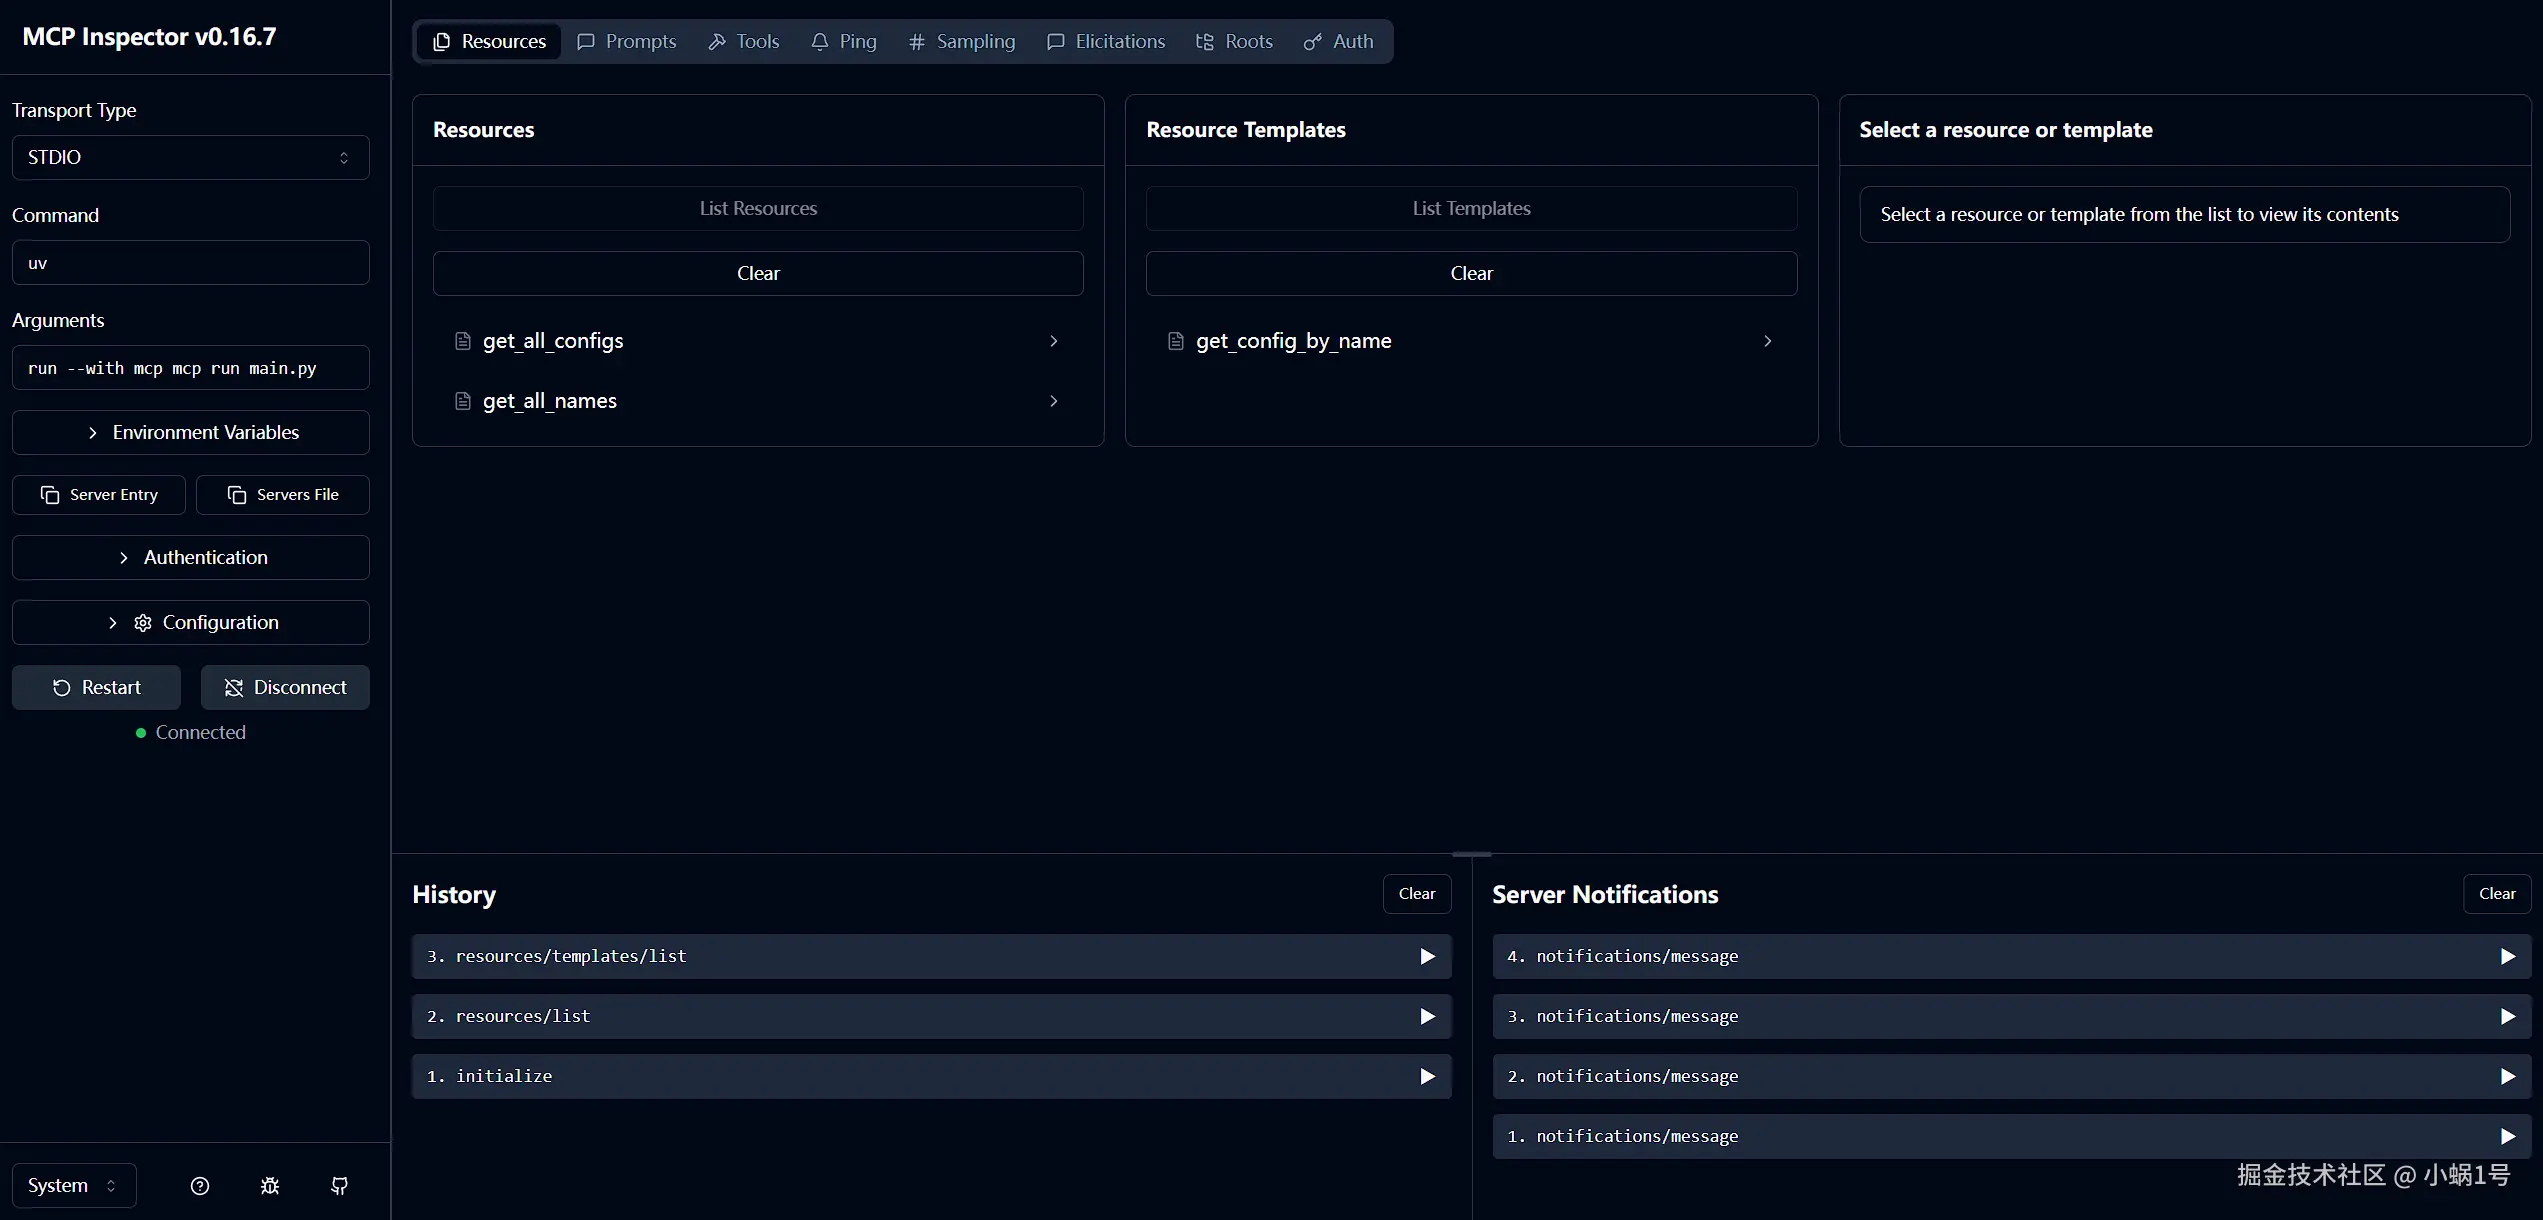Image resolution: width=2543 pixels, height=1220 pixels.
Task: Open the GitHub icon link
Action: 340,1186
